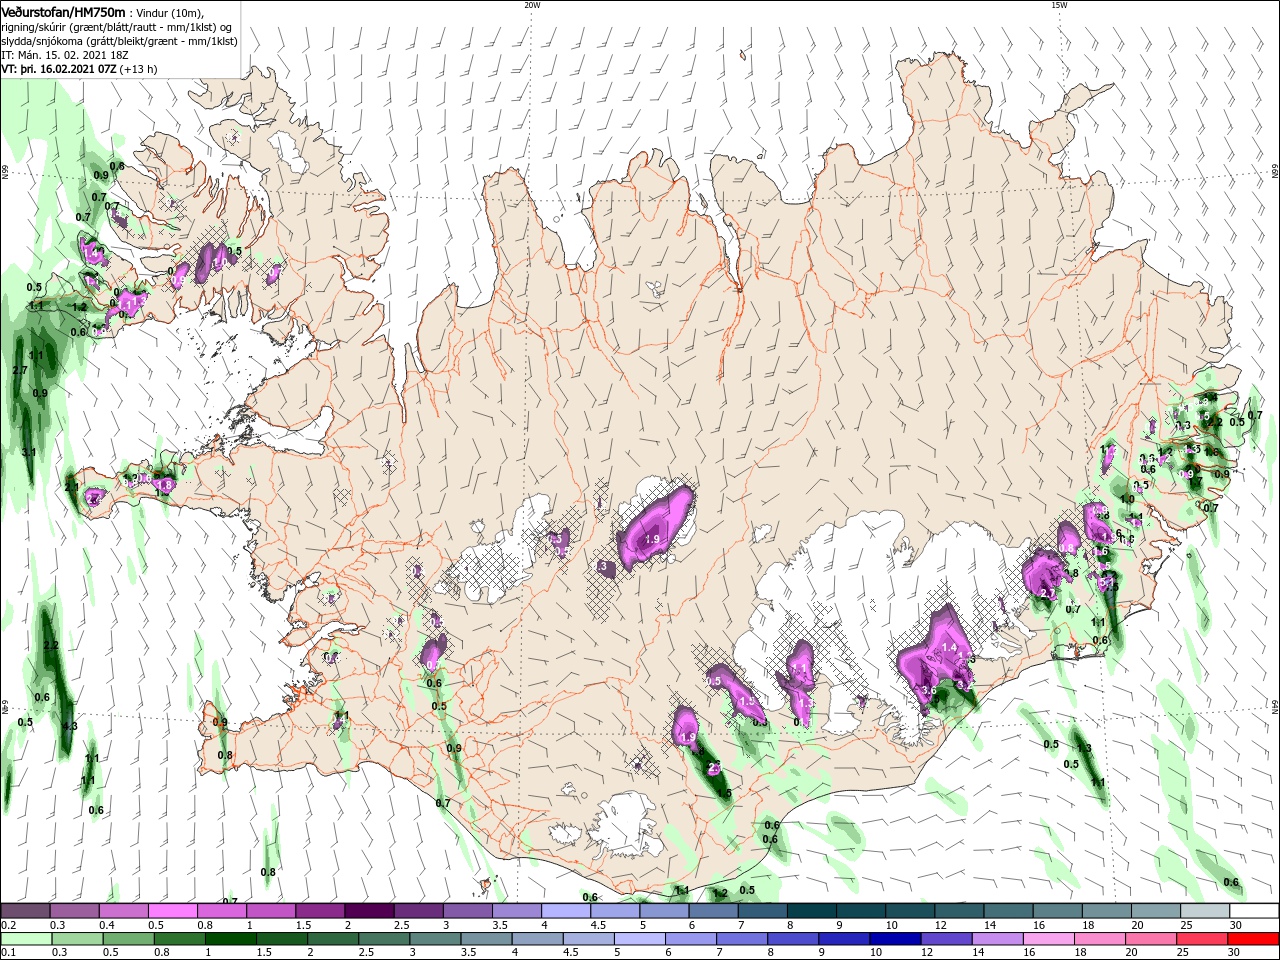1280x960 pixels.
Task: Pick the top legend swatch between 0.2 and 0.3
Action: [26, 911]
